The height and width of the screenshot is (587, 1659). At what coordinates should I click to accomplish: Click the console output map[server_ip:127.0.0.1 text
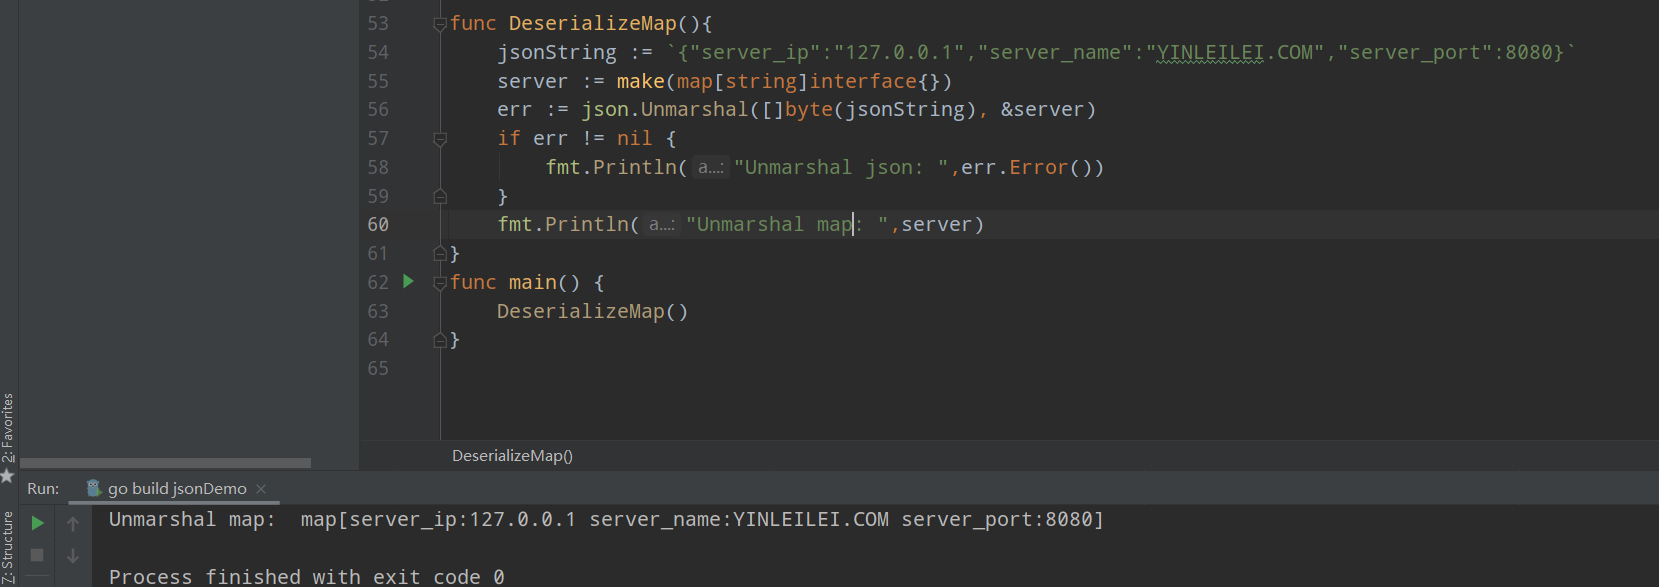438,519
